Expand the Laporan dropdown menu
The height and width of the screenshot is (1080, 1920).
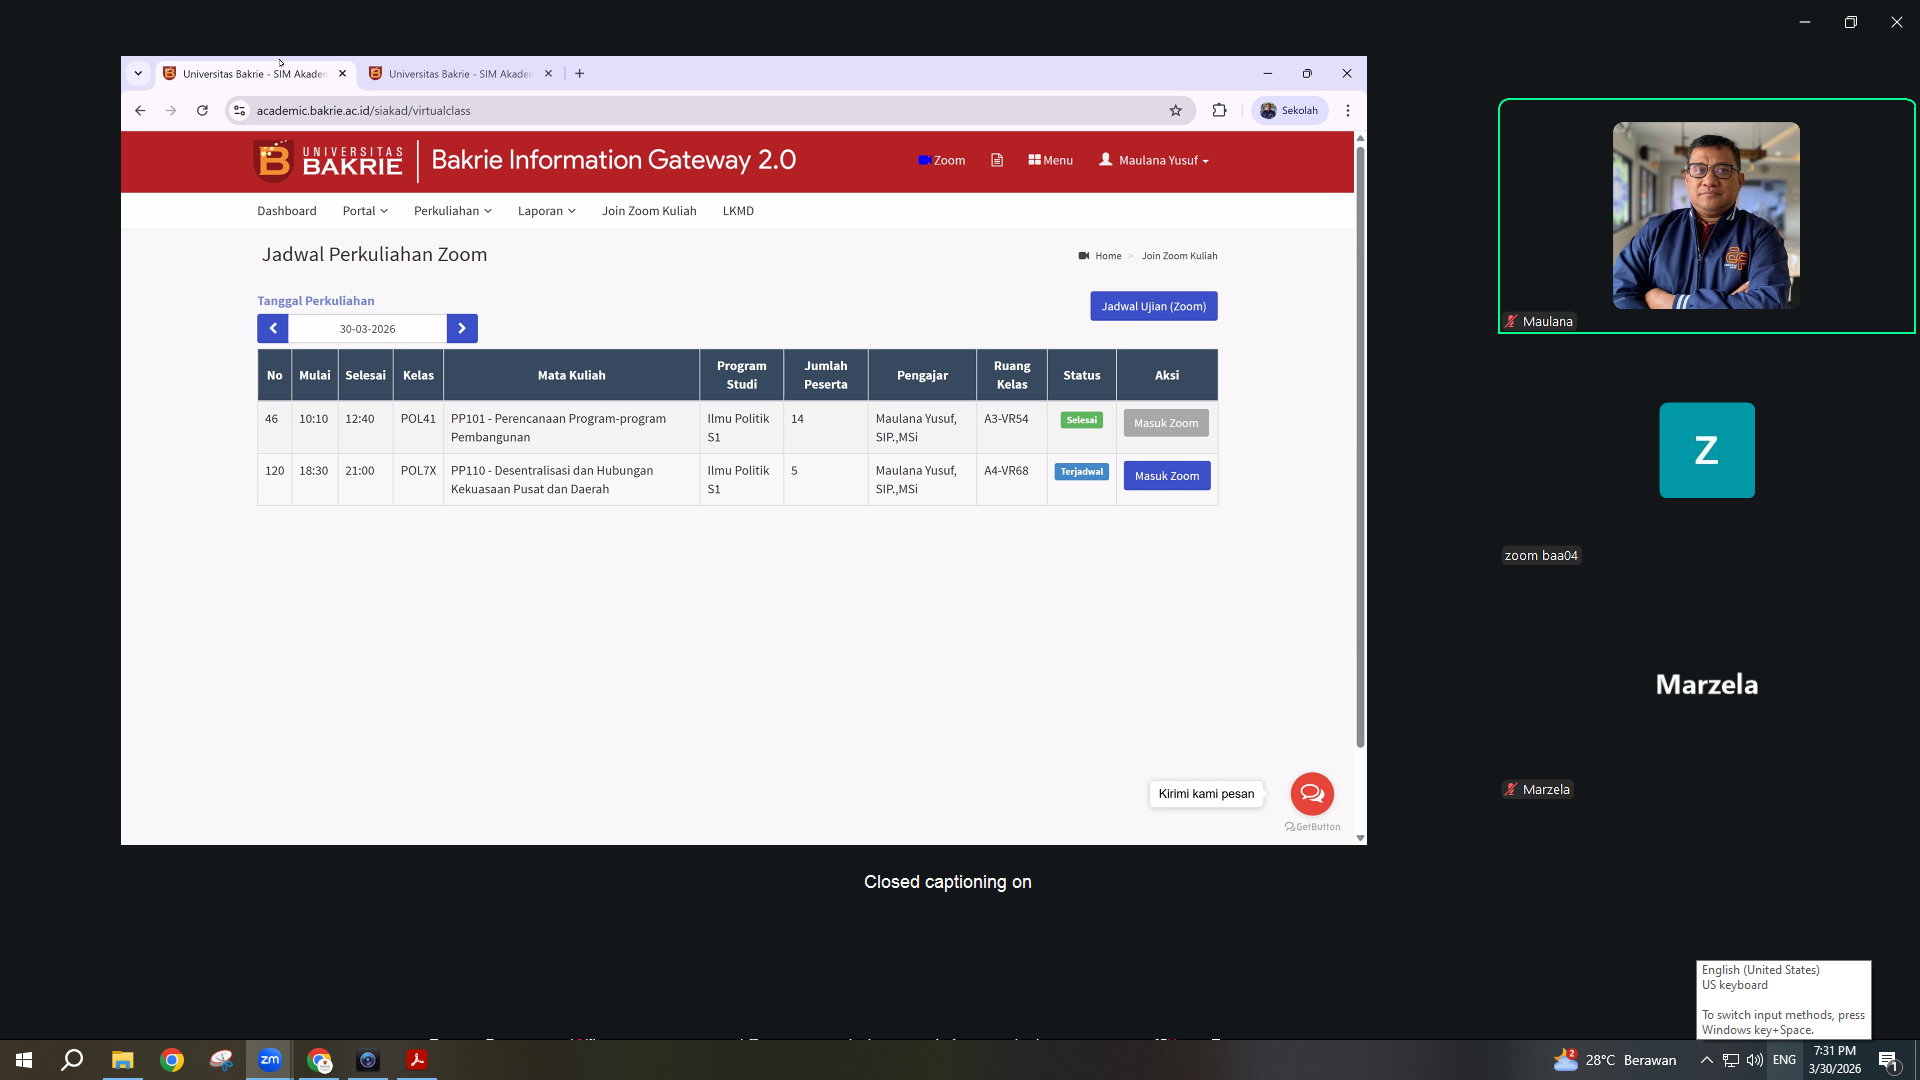tap(547, 211)
